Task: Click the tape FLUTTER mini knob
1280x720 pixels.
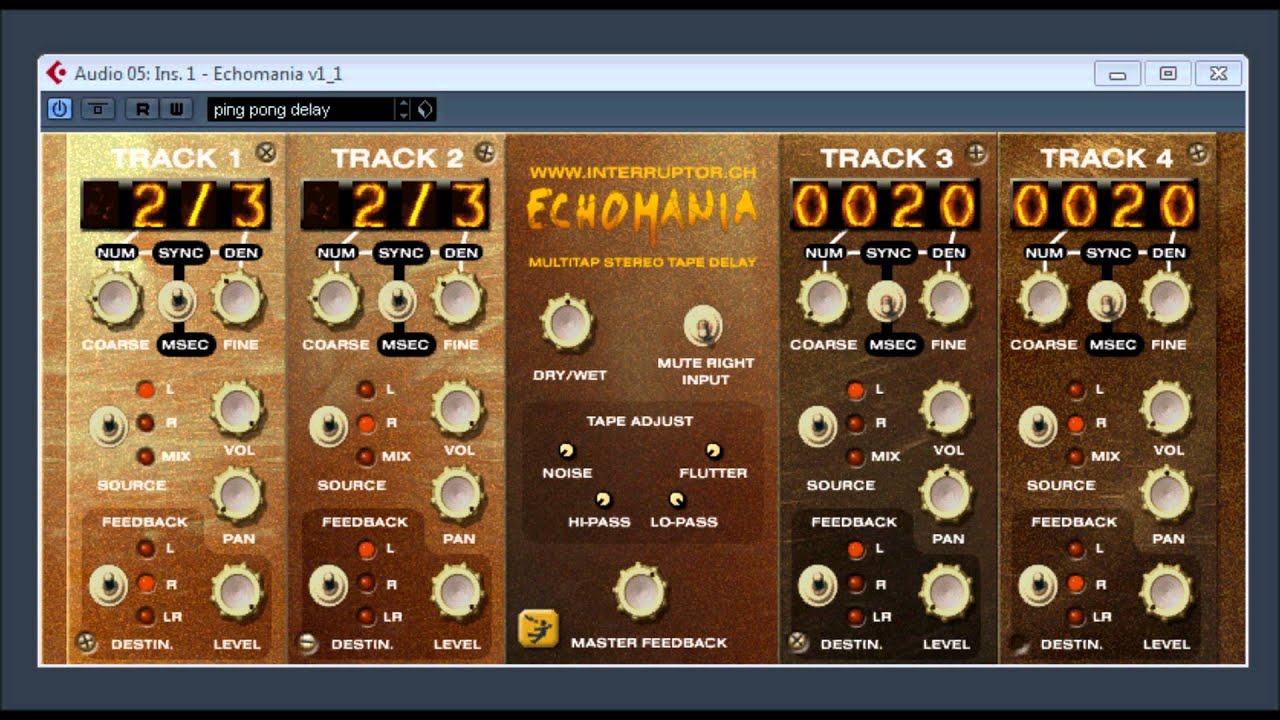Action: click(x=713, y=451)
